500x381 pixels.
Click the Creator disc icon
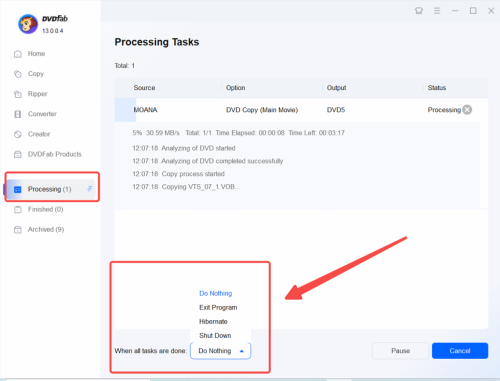[18, 134]
